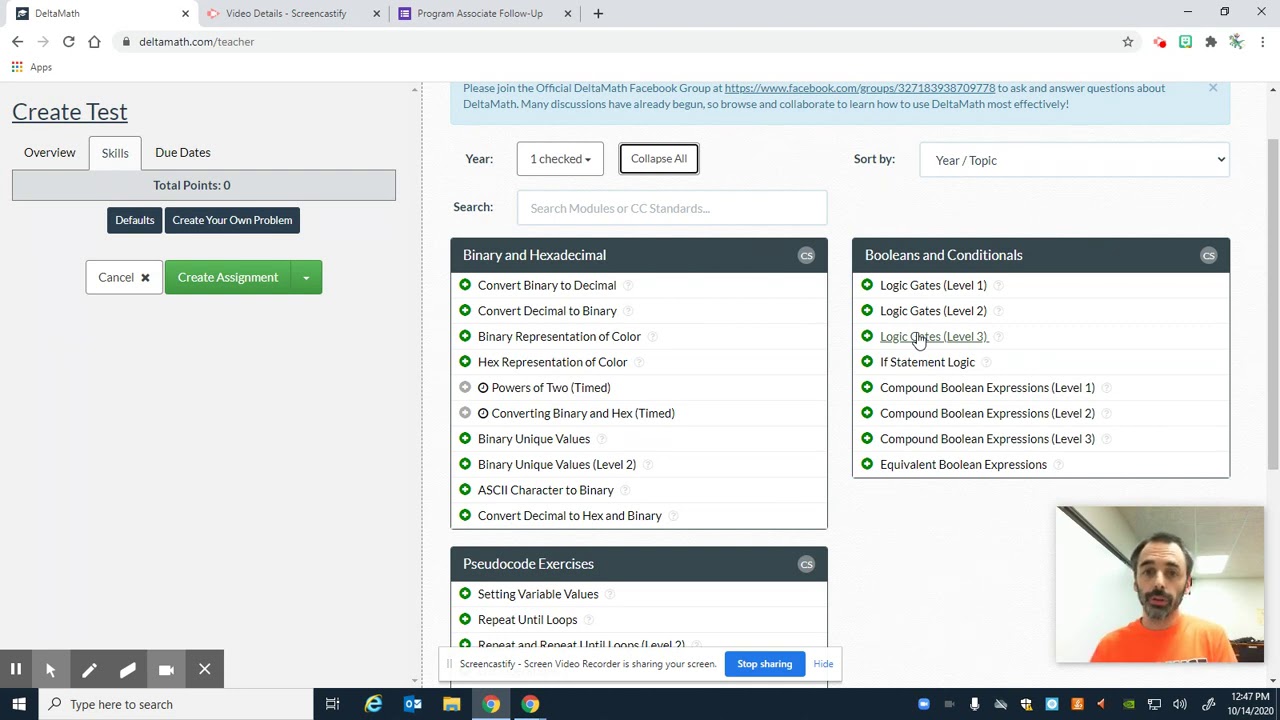This screenshot has height=720, width=1280.
Task: Add ASCII Character to Binary plus icon
Action: 465,490
